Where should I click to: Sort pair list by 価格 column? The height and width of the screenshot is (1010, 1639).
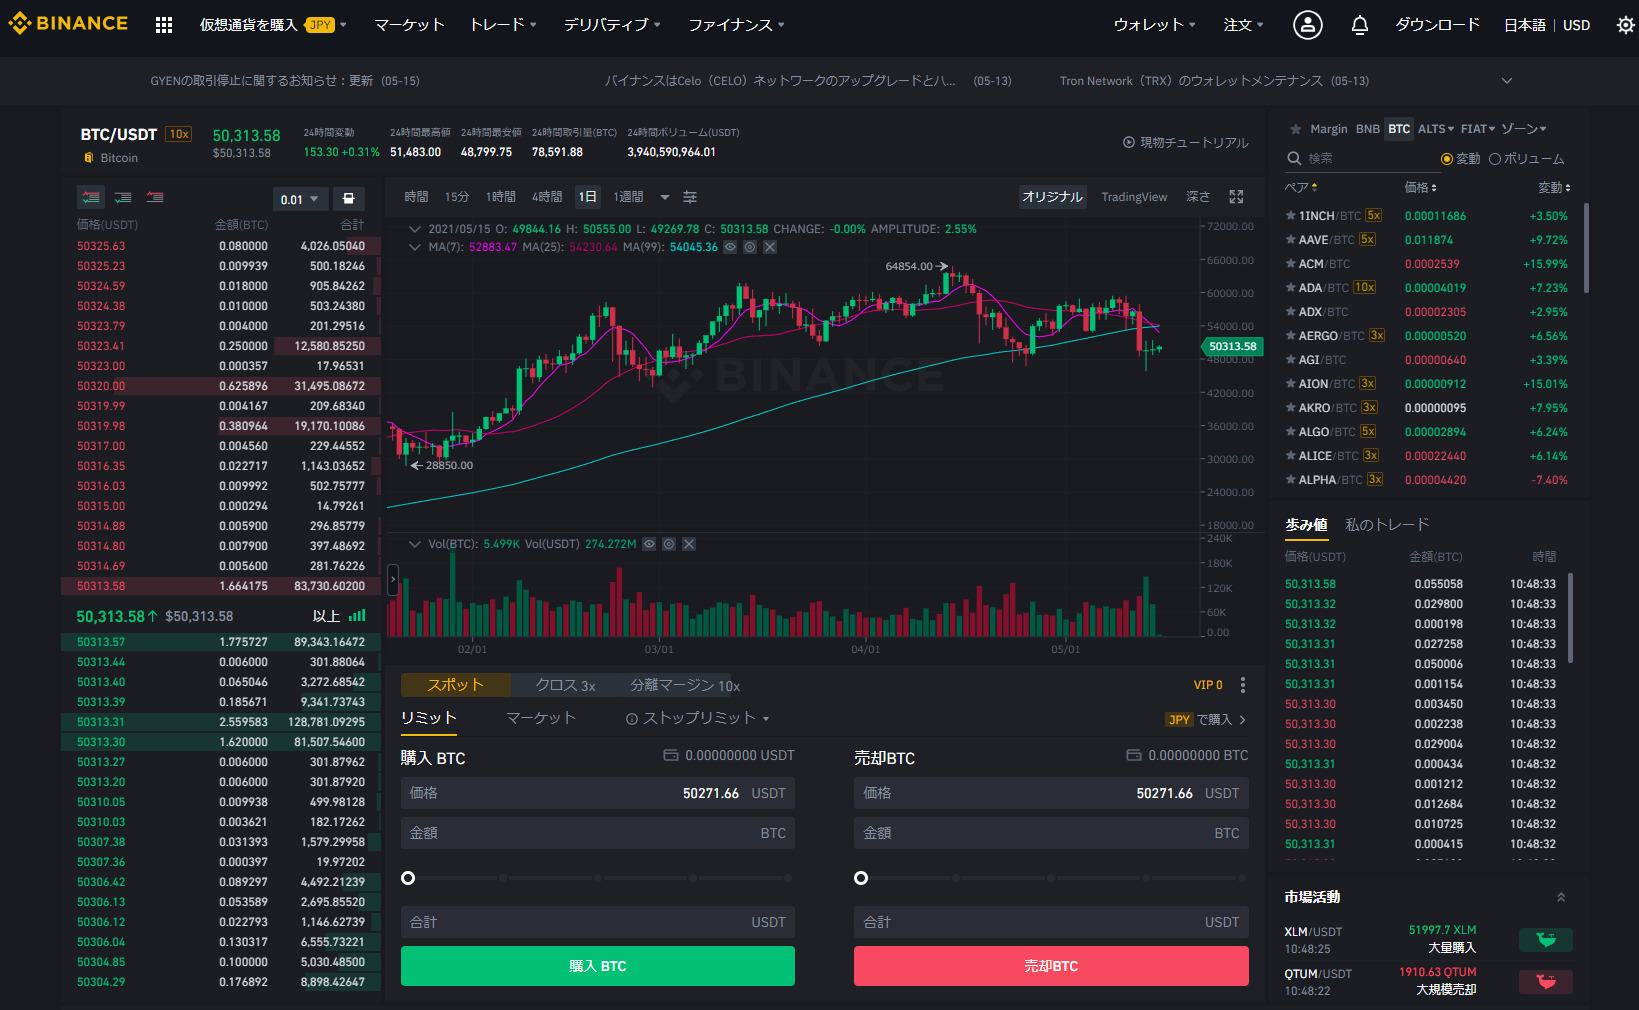click(1420, 188)
